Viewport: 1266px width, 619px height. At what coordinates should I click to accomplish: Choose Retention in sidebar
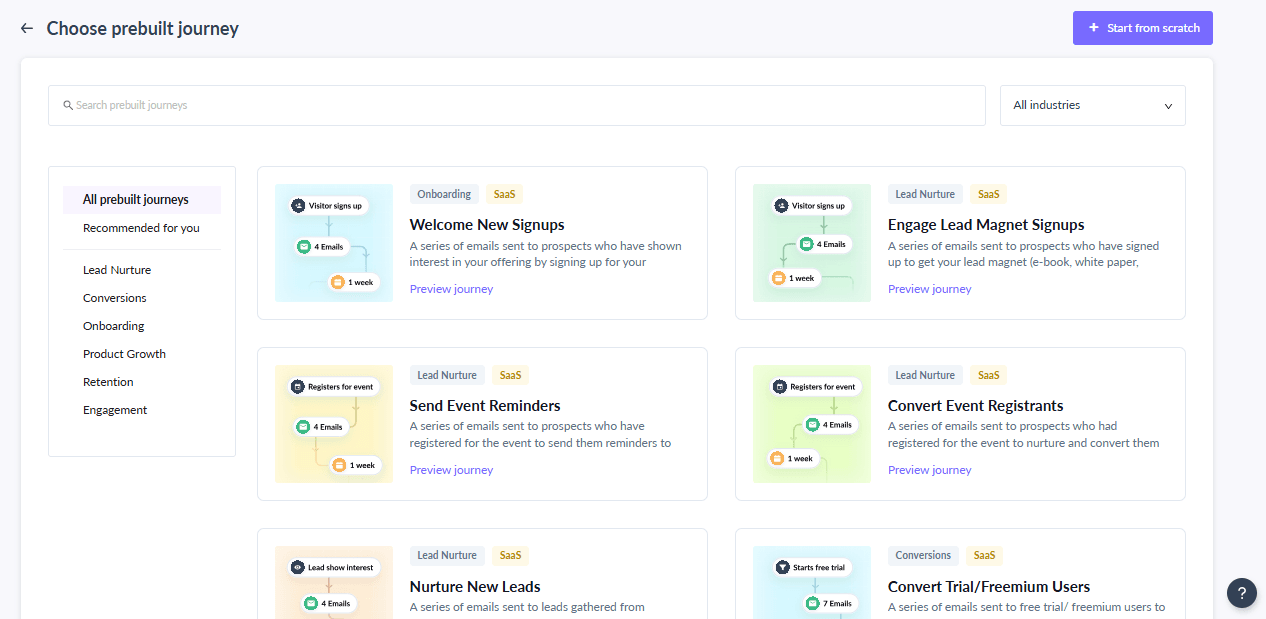(x=108, y=382)
